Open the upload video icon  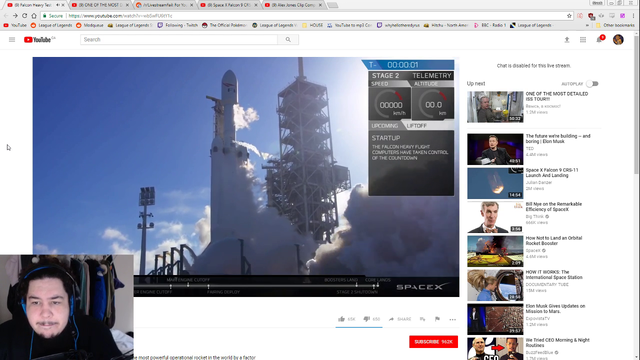pyautogui.click(x=567, y=40)
